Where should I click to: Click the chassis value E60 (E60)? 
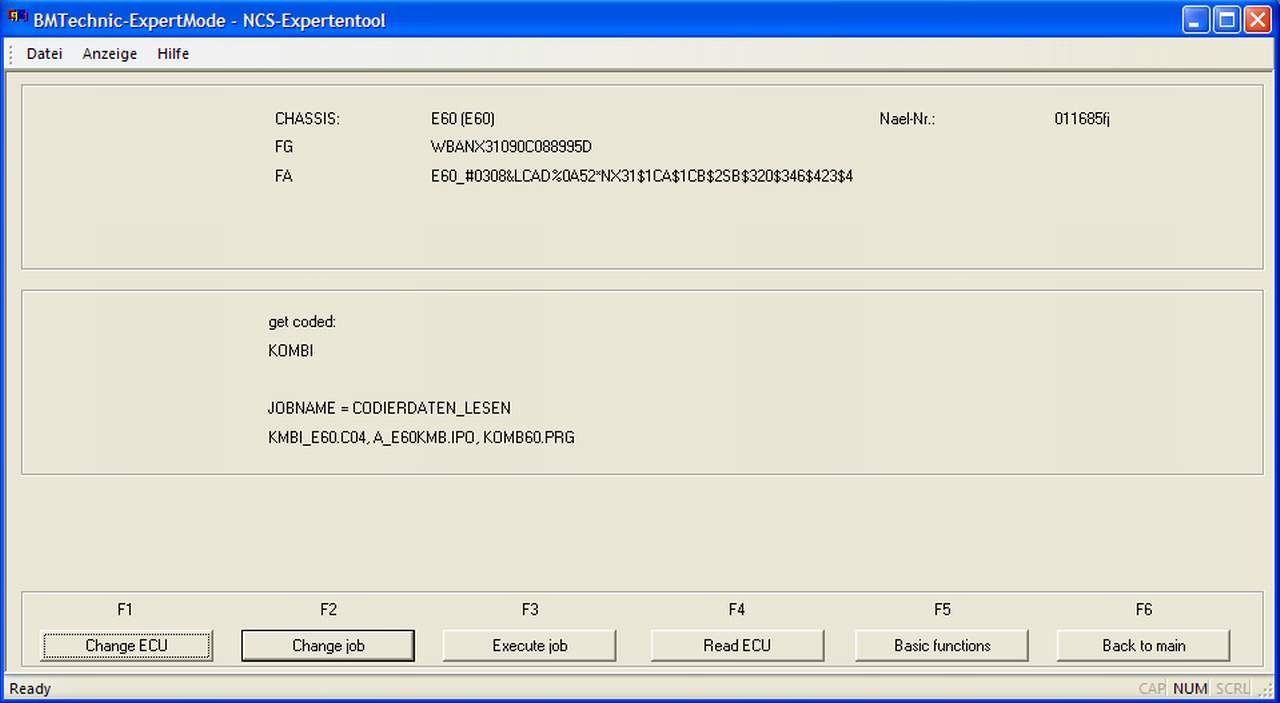463,119
